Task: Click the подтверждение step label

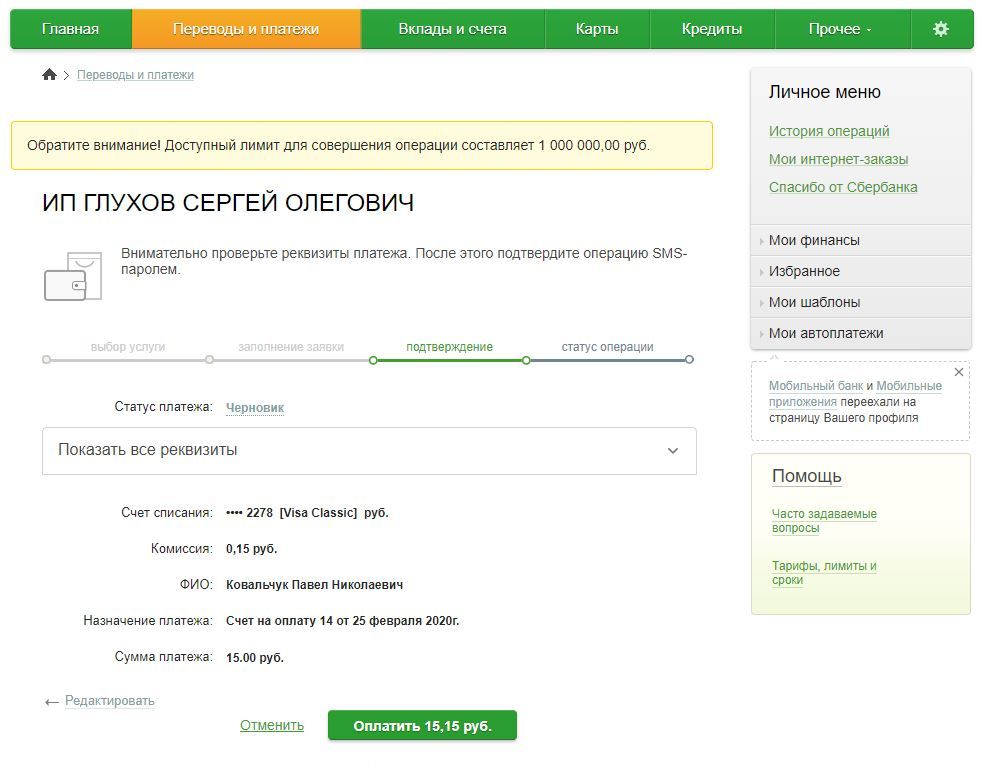Action: (450, 347)
